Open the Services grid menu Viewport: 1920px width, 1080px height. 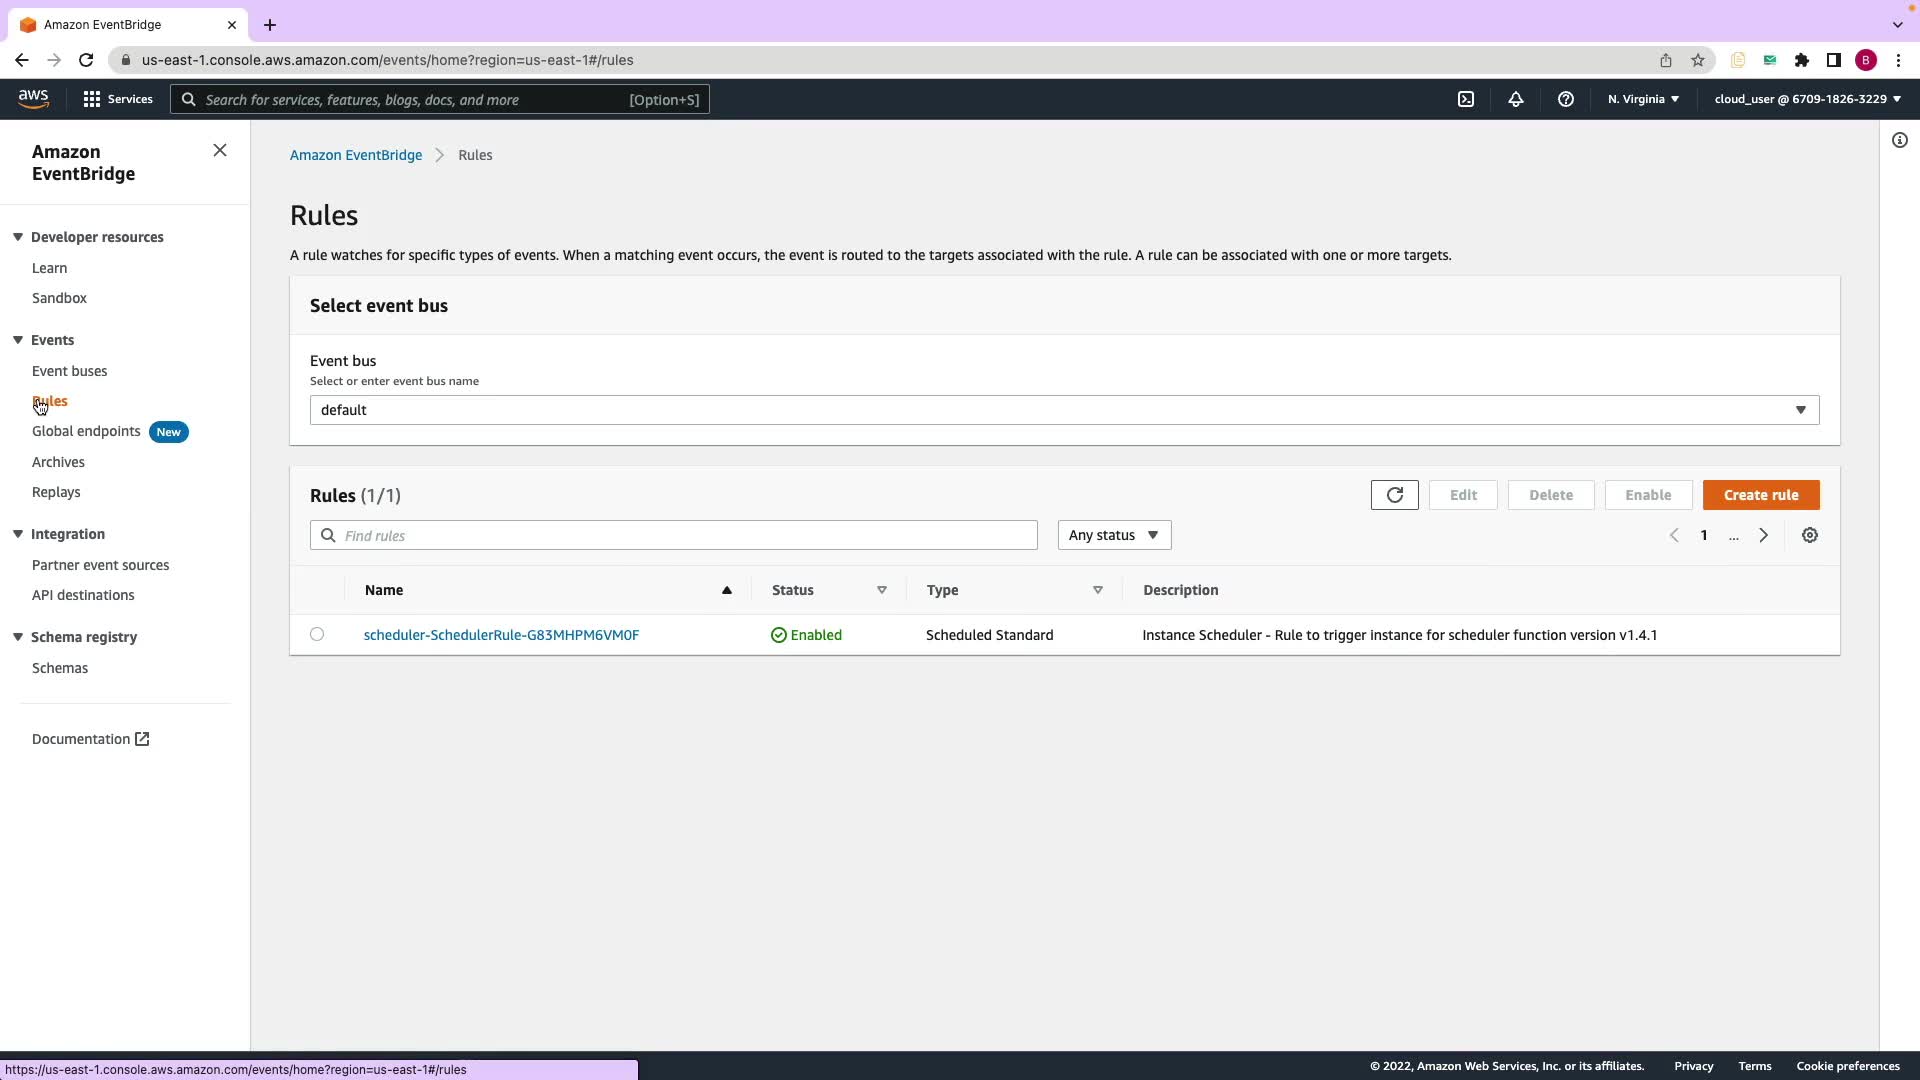coord(117,99)
